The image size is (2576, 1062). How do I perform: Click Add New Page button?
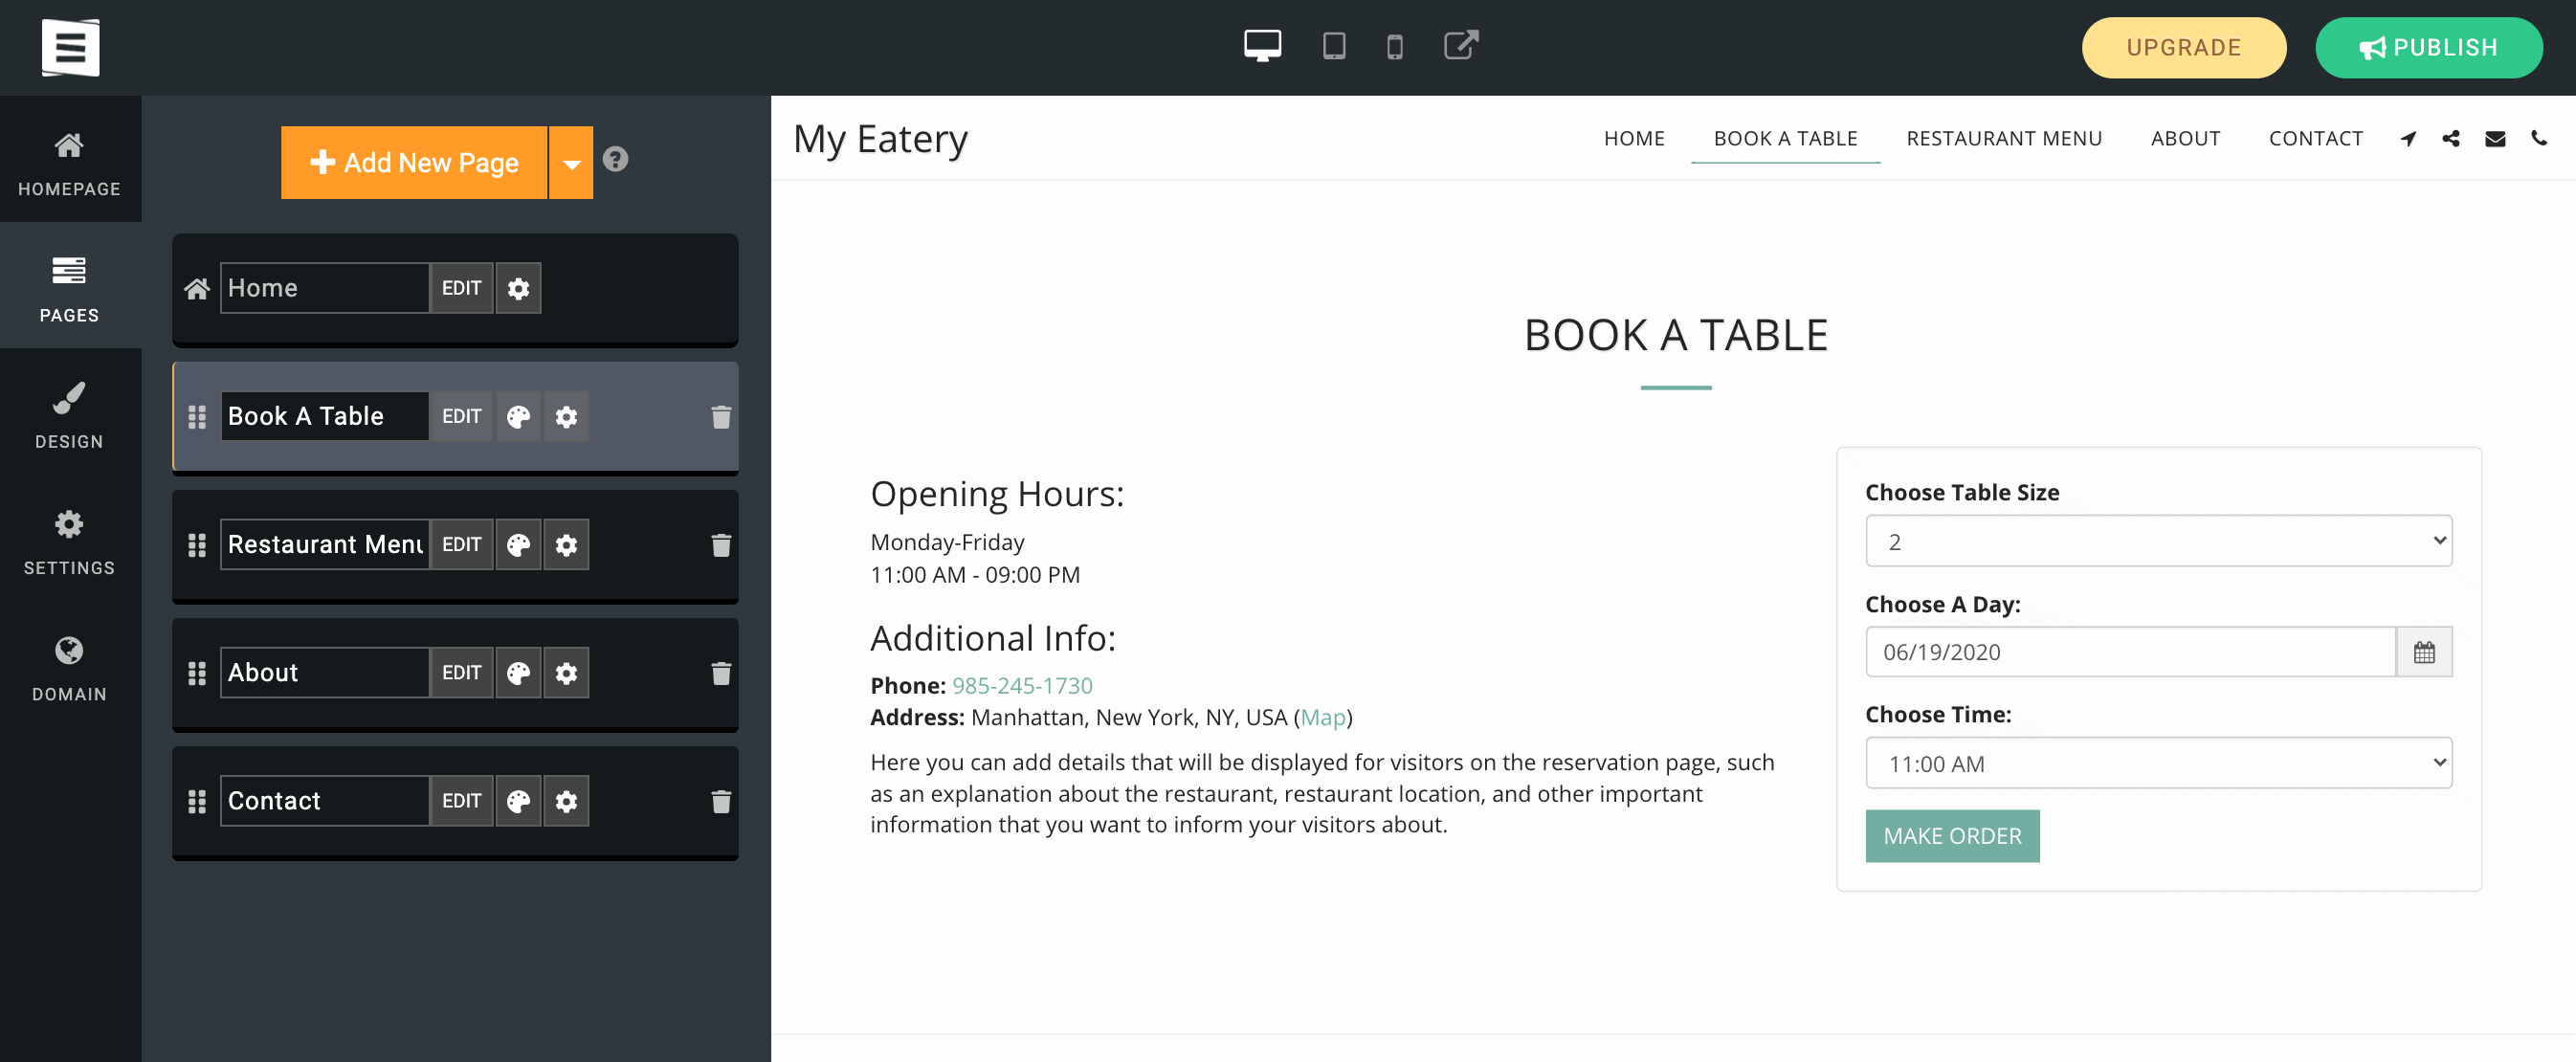414,162
